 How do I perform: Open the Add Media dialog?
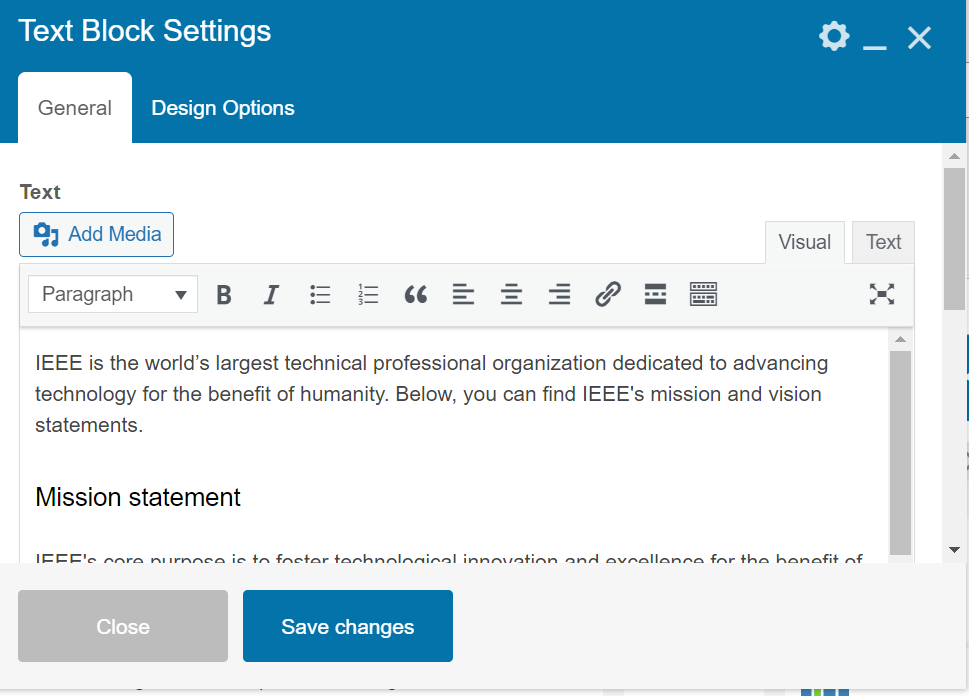click(96, 234)
